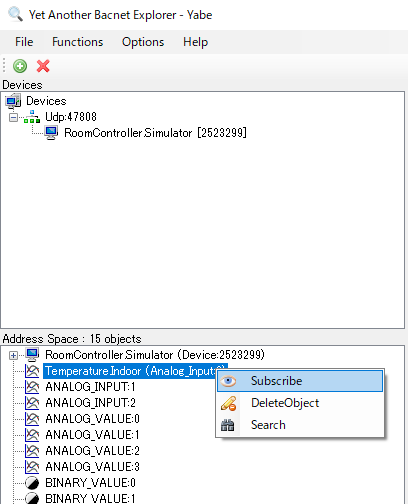Open the Functions menu
Image resolution: width=408 pixels, height=504 pixels.
tap(77, 42)
